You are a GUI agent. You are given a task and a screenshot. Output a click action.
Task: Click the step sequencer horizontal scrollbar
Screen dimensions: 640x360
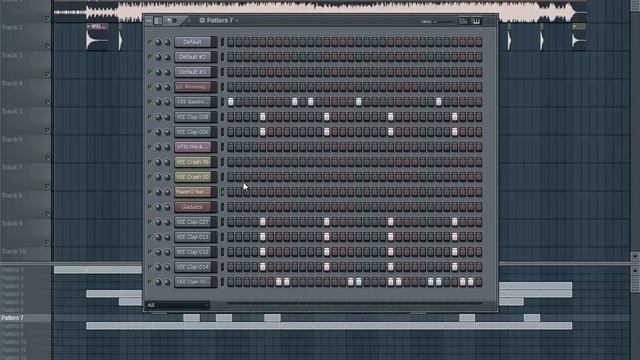pyautogui.click(x=354, y=304)
